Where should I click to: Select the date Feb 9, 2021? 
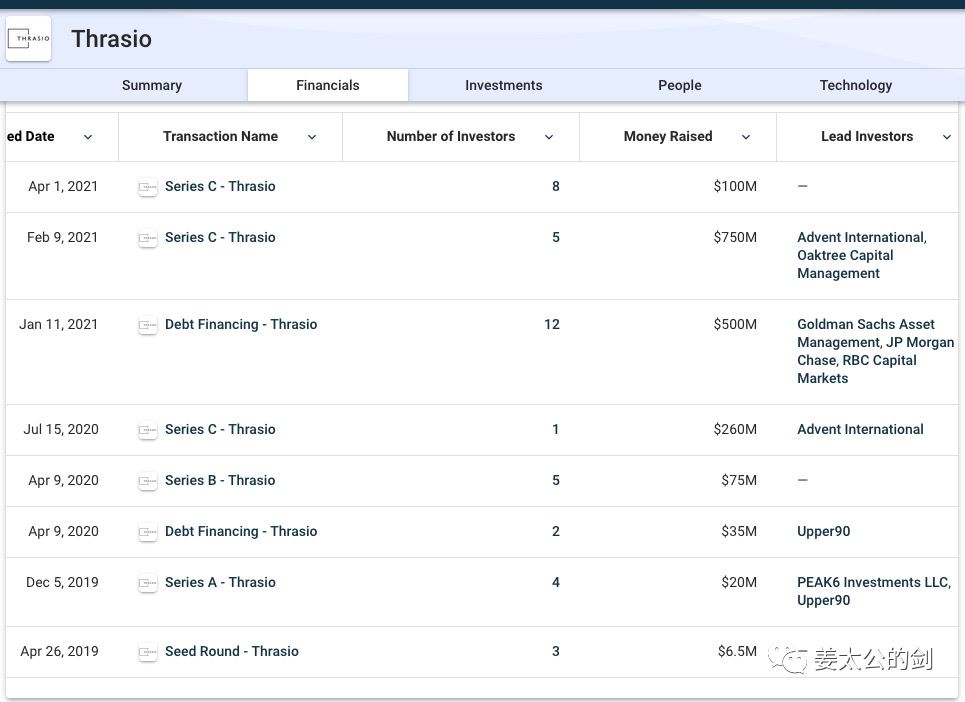point(62,237)
